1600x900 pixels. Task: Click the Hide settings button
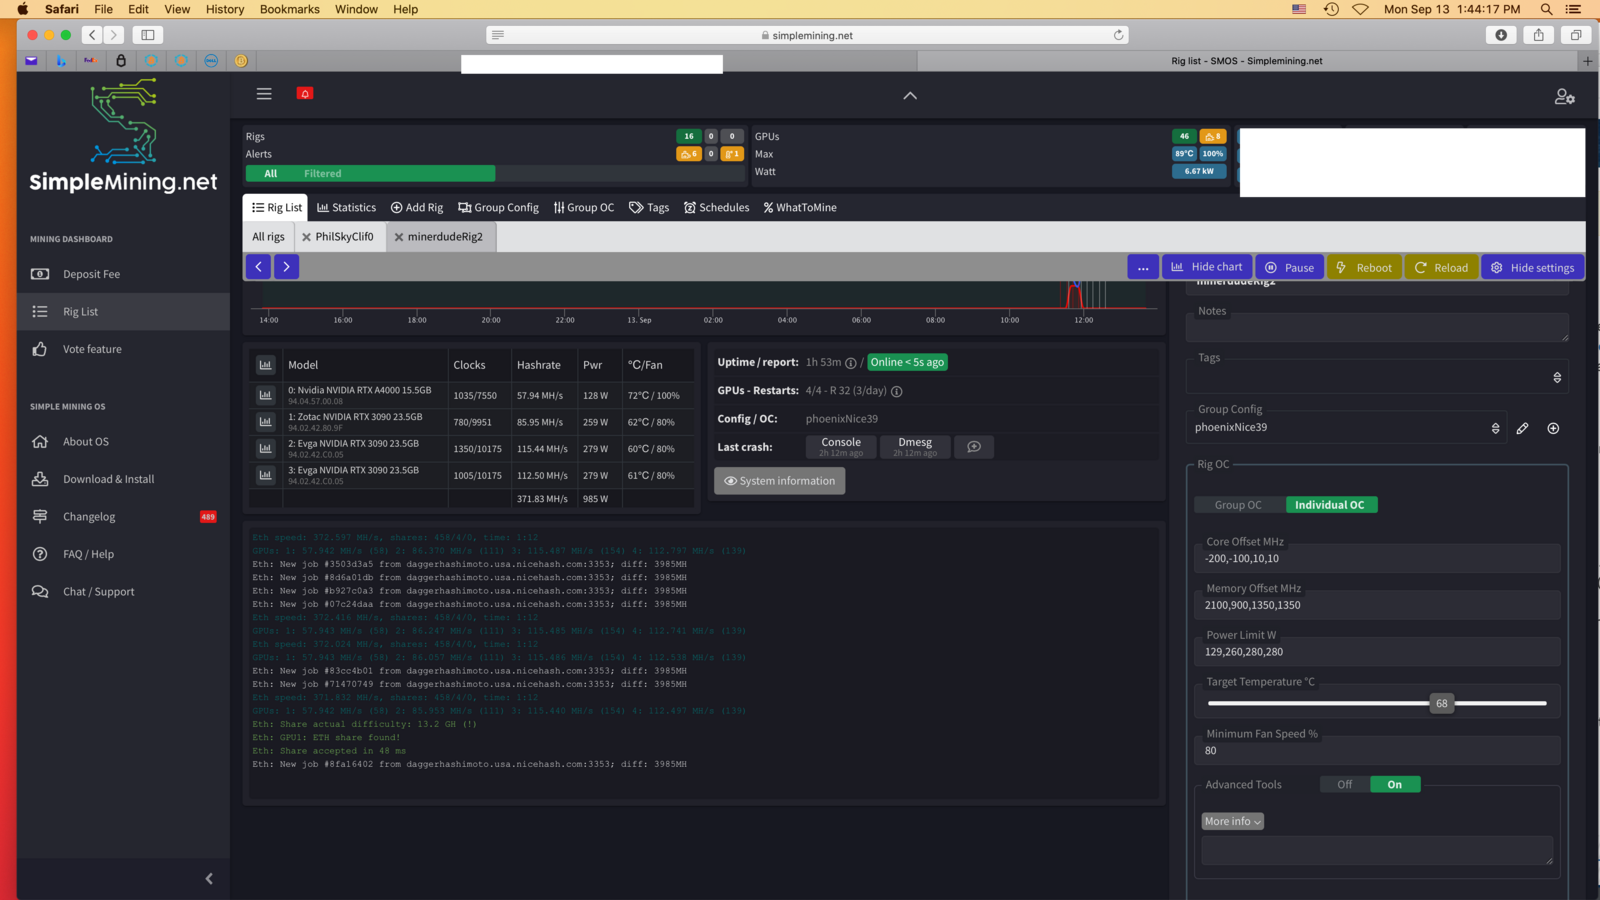point(1533,268)
